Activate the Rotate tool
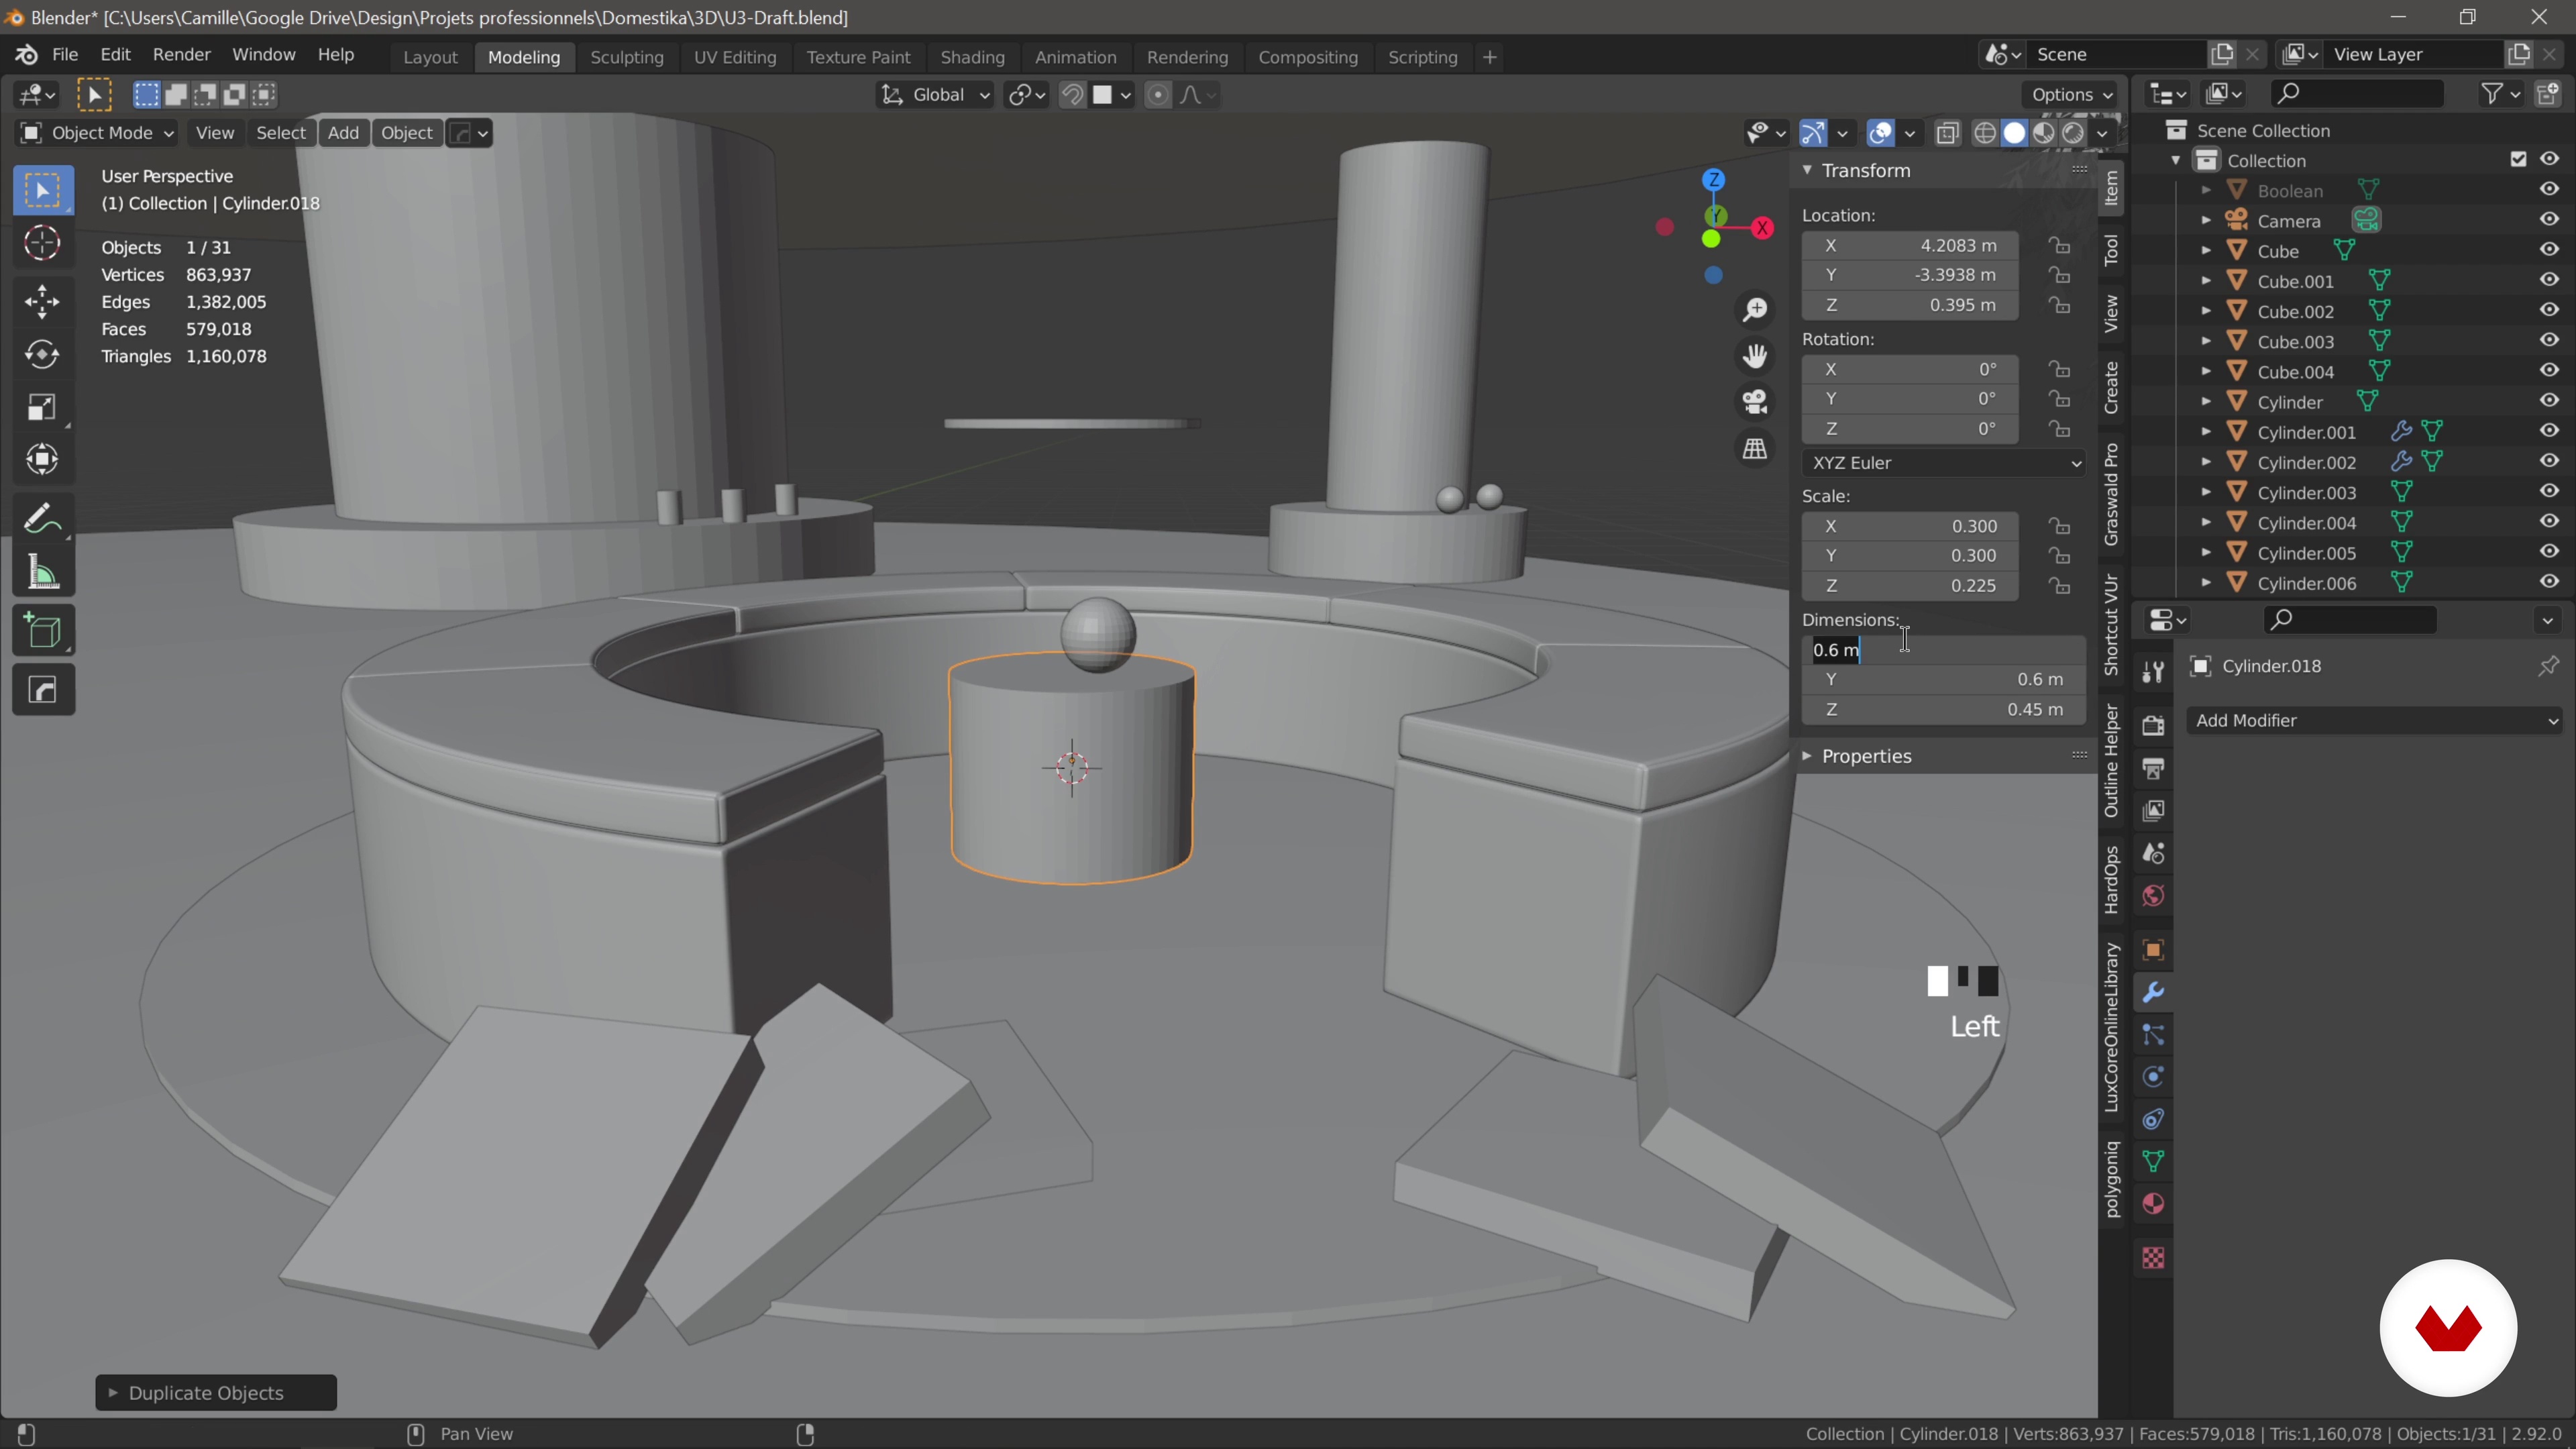The image size is (2576, 1449). pyautogui.click(x=42, y=354)
